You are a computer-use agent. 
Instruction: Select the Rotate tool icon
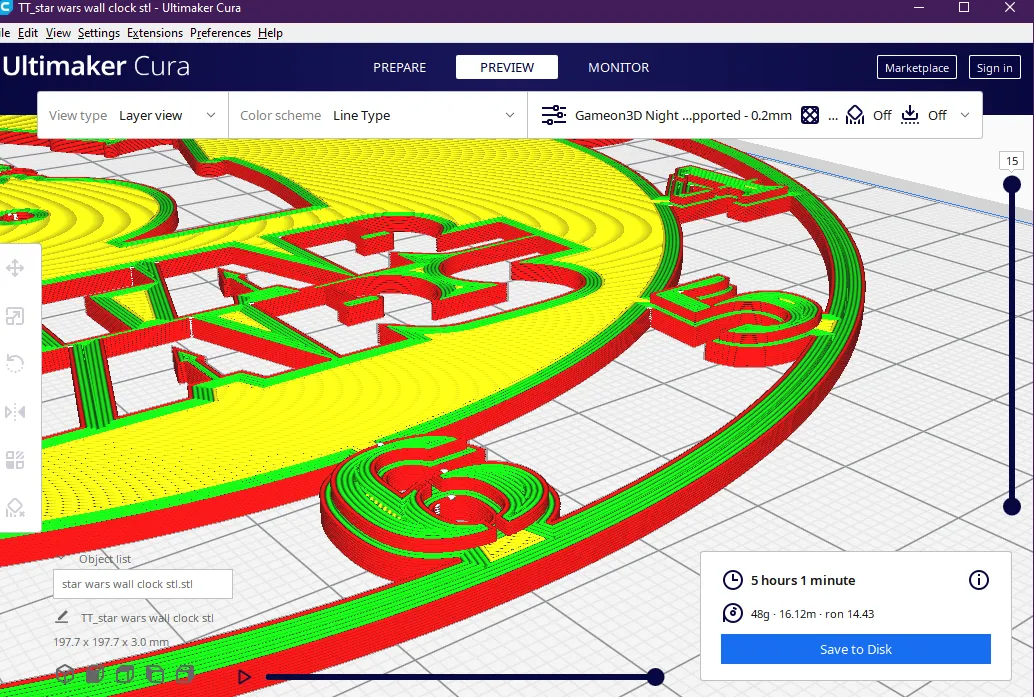pos(15,363)
